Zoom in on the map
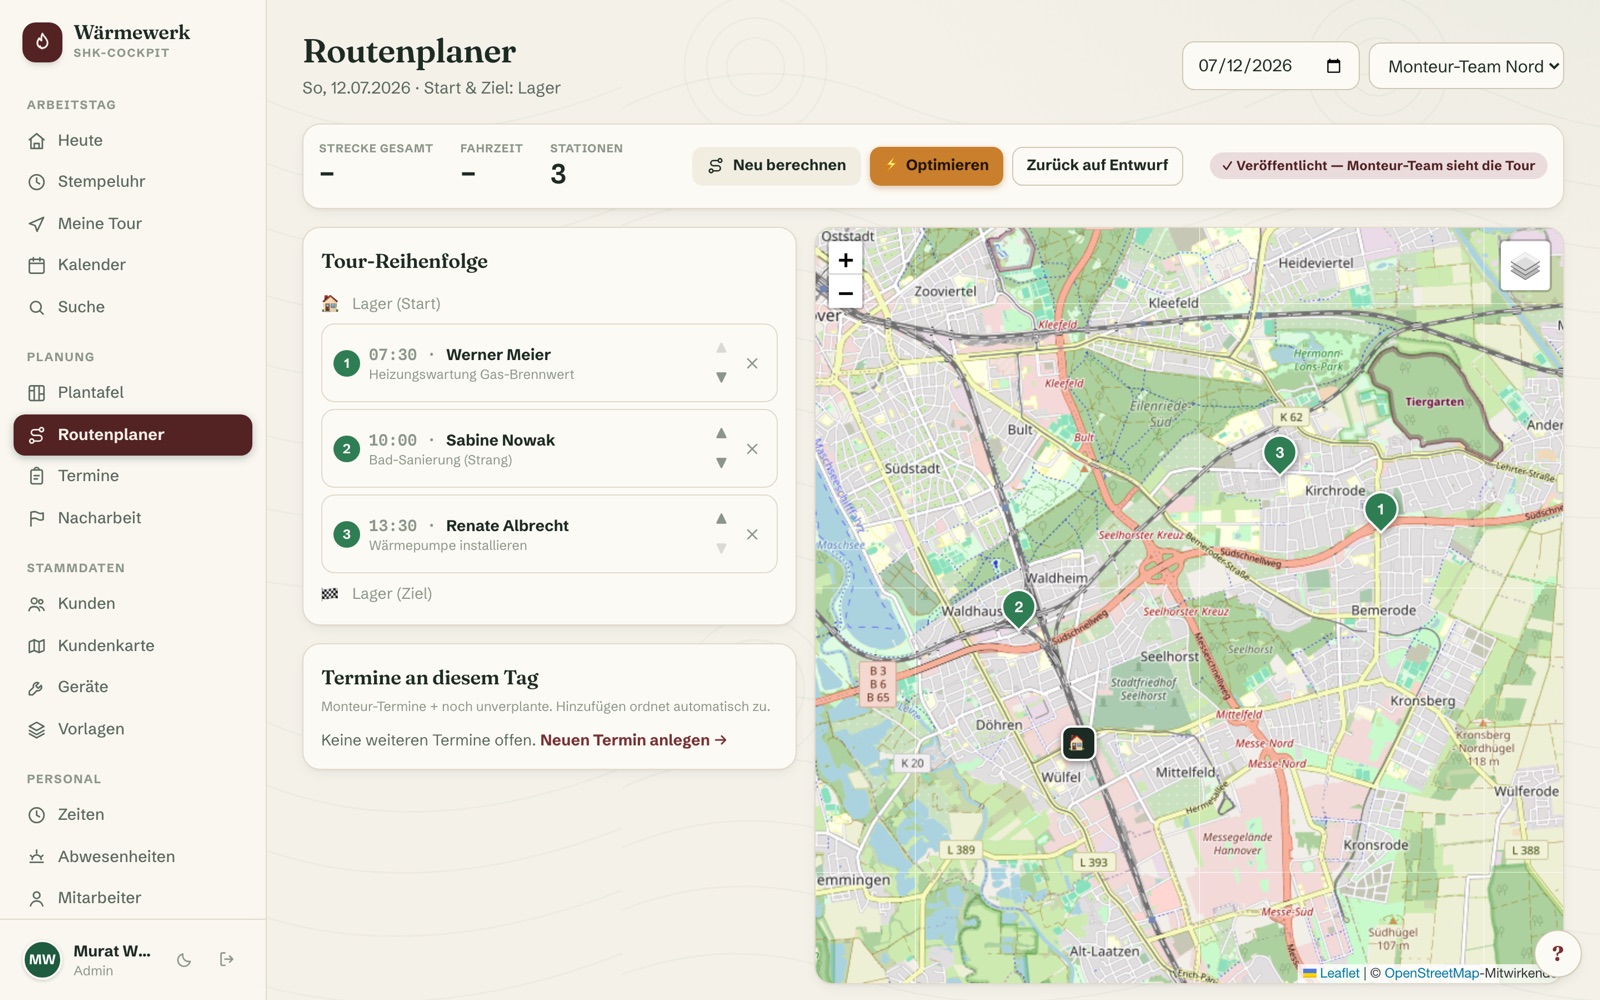Screen dimensions: 1600x1000 [845, 260]
